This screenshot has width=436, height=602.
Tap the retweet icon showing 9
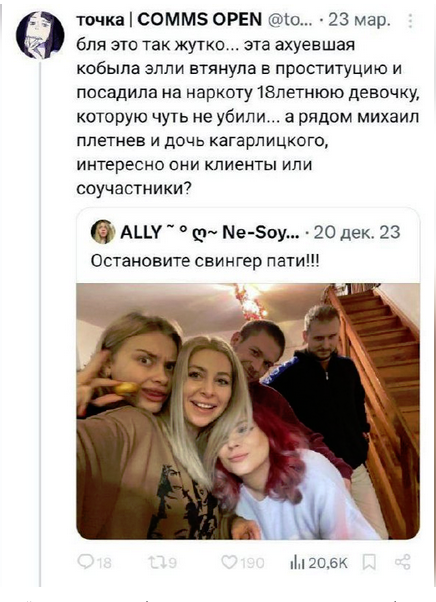157,562
